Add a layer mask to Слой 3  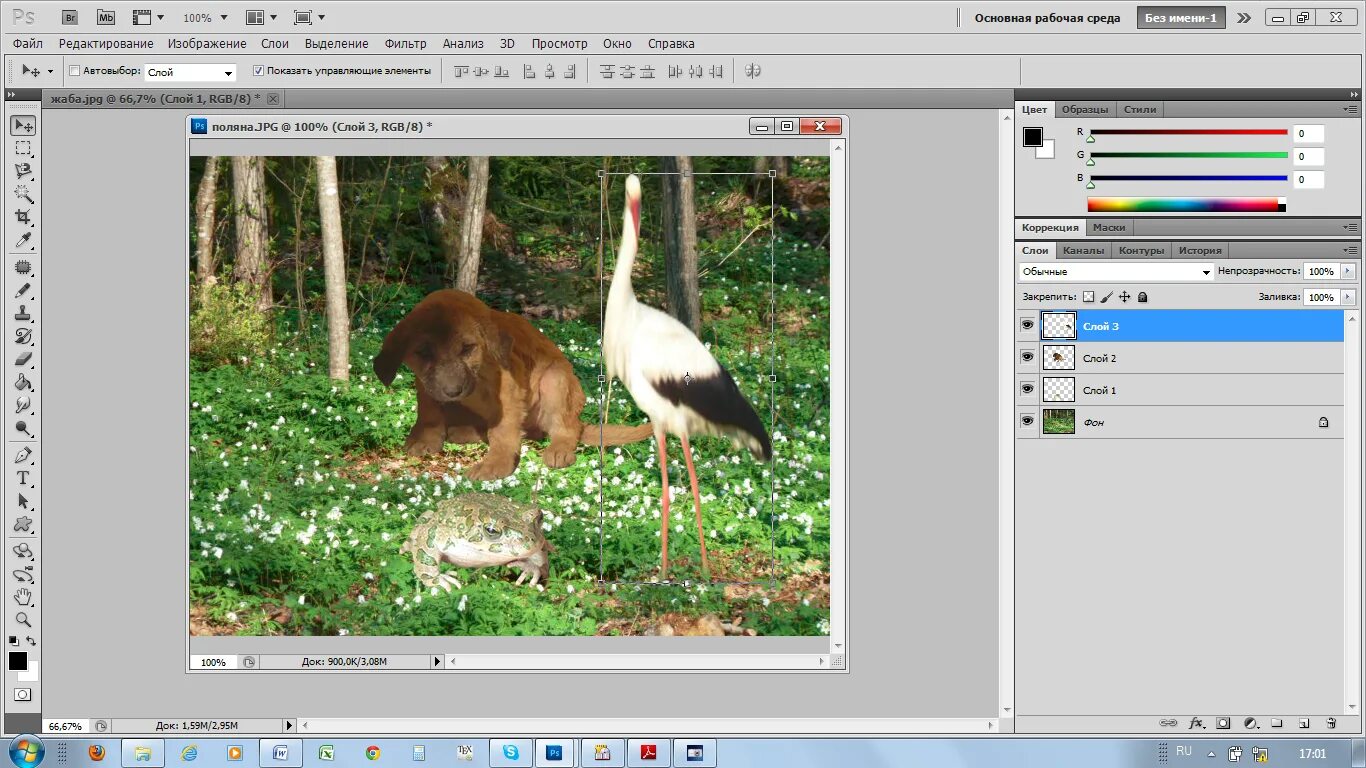(x=1224, y=722)
